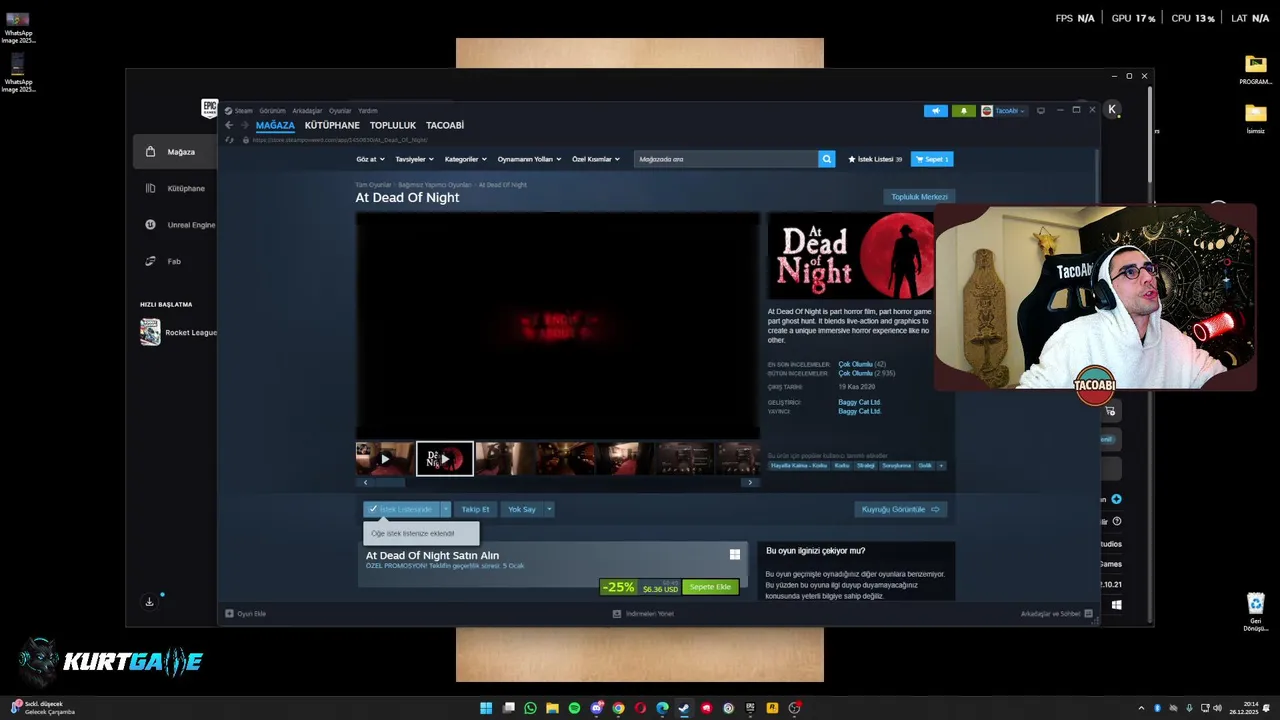The image size is (1280, 720).
Task: Expand the Oynamanın Yolları dropdown
Action: click(x=529, y=159)
